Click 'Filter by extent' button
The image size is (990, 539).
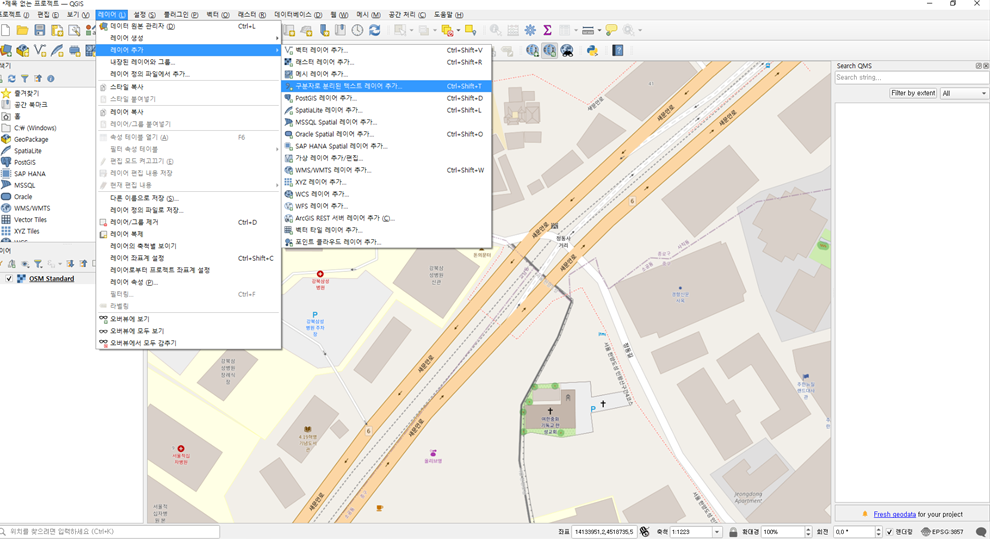[912, 93]
